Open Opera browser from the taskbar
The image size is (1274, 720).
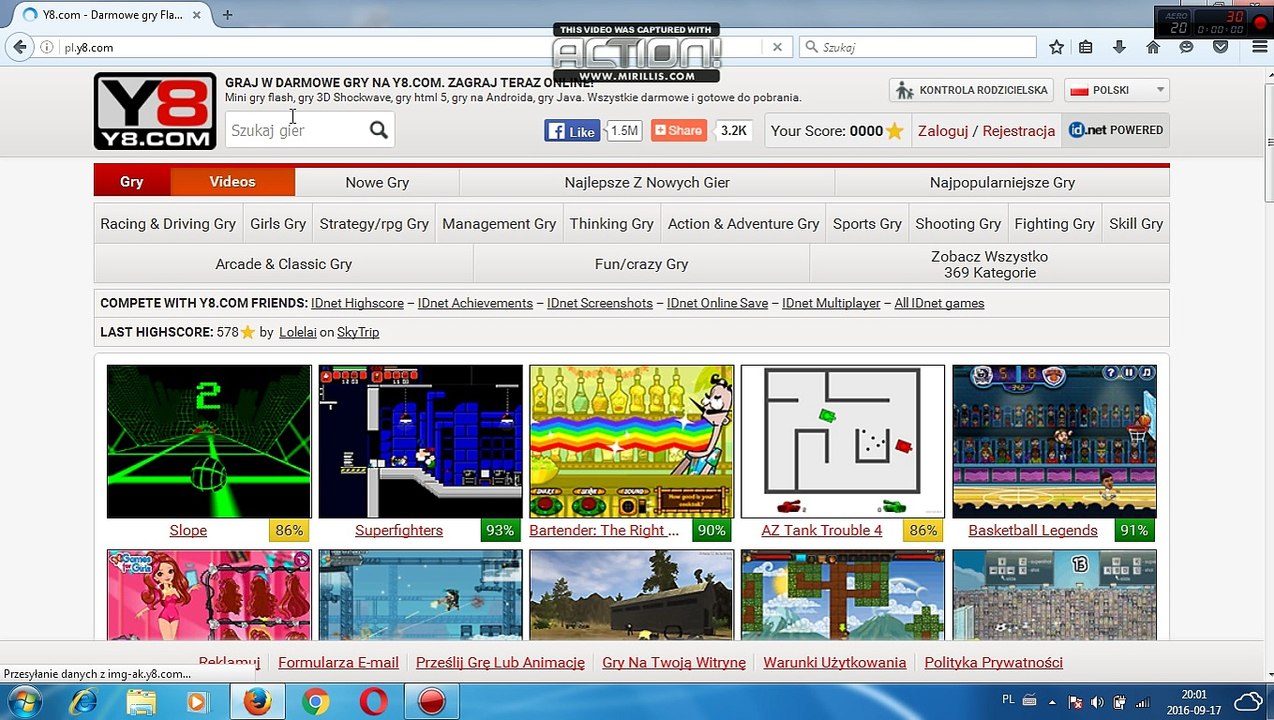point(373,702)
